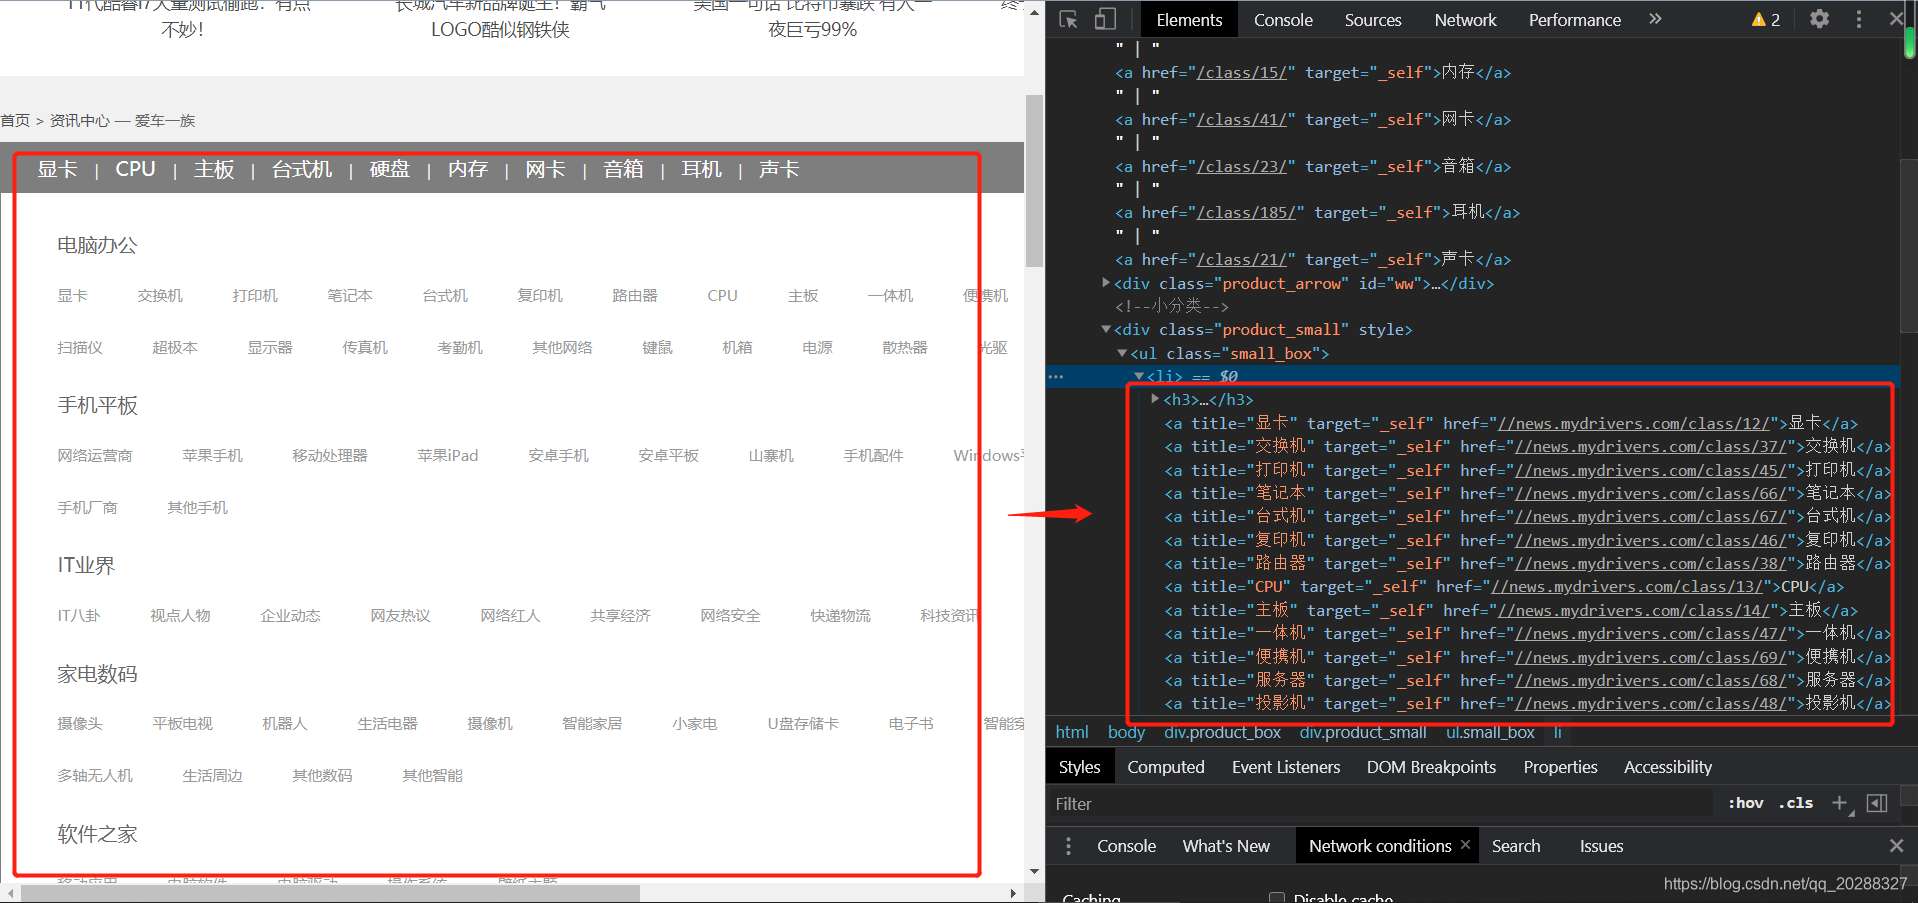Collapse the ul small_box node
This screenshot has height=903, width=1918.
[x=1122, y=353]
